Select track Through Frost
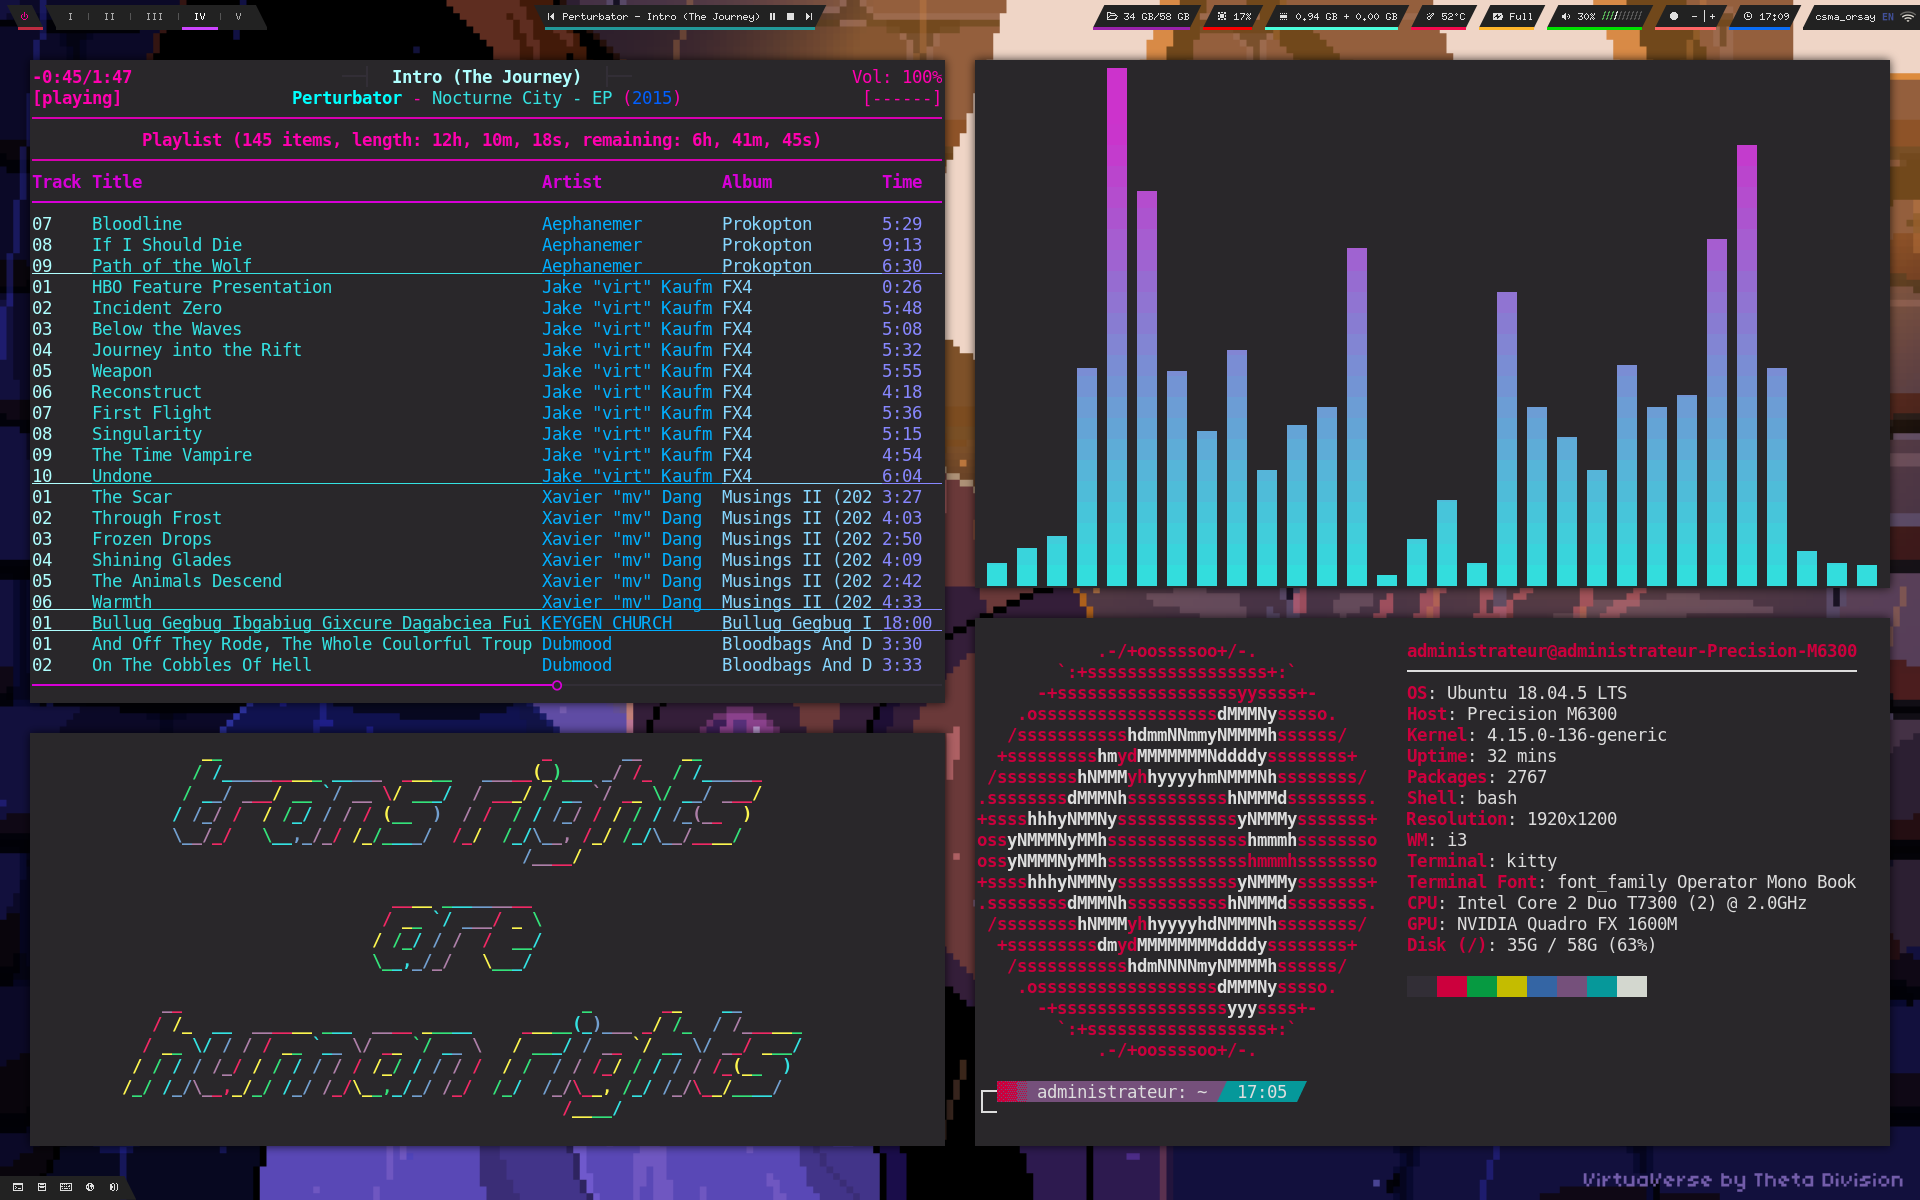This screenshot has height=1200, width=1920. pyautogui.click(x=487, y=518)
